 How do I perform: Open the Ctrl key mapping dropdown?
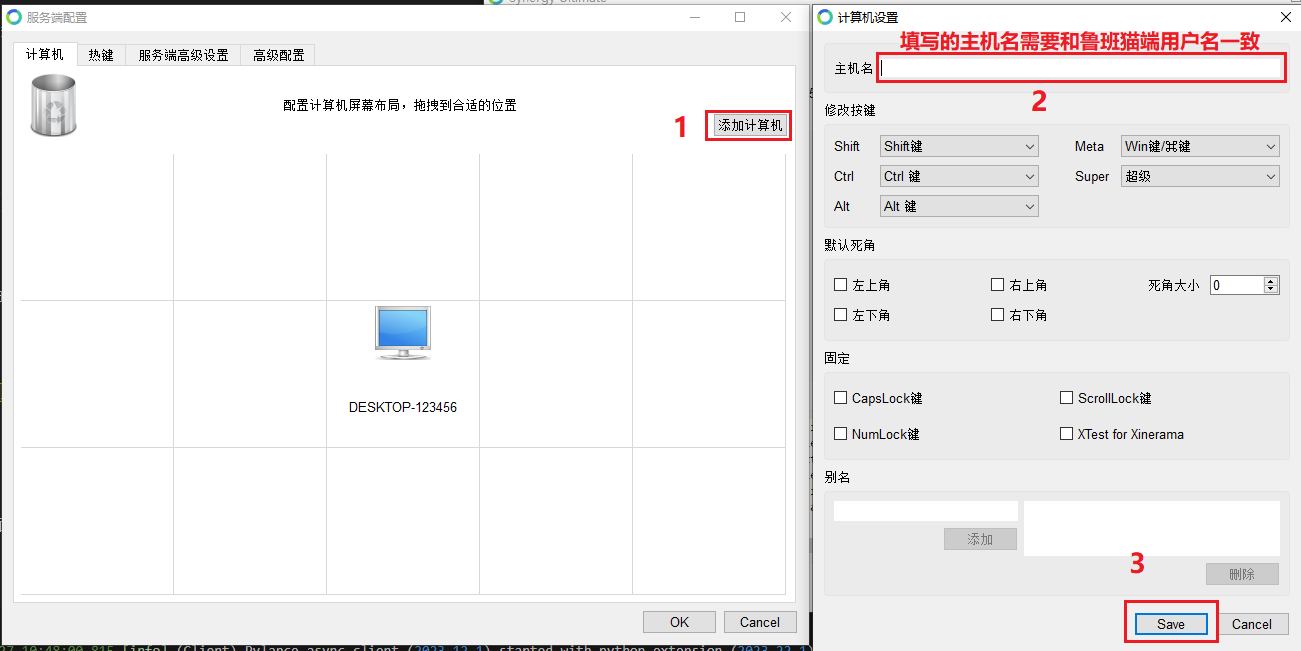[959, 176]
